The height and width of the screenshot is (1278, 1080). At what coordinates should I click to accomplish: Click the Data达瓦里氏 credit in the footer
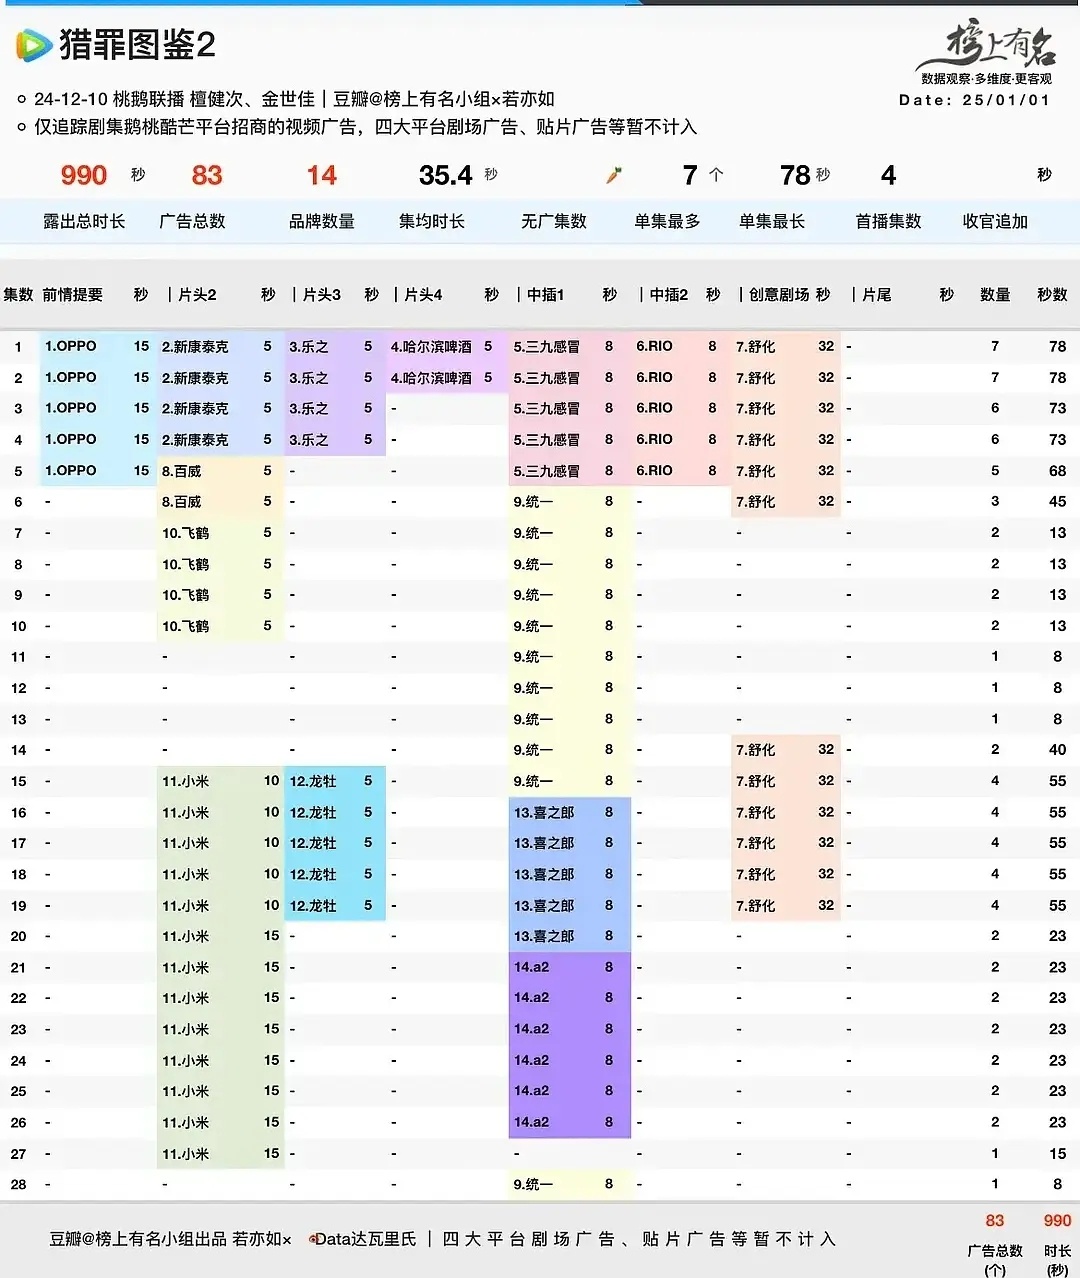pos(366,1239)
